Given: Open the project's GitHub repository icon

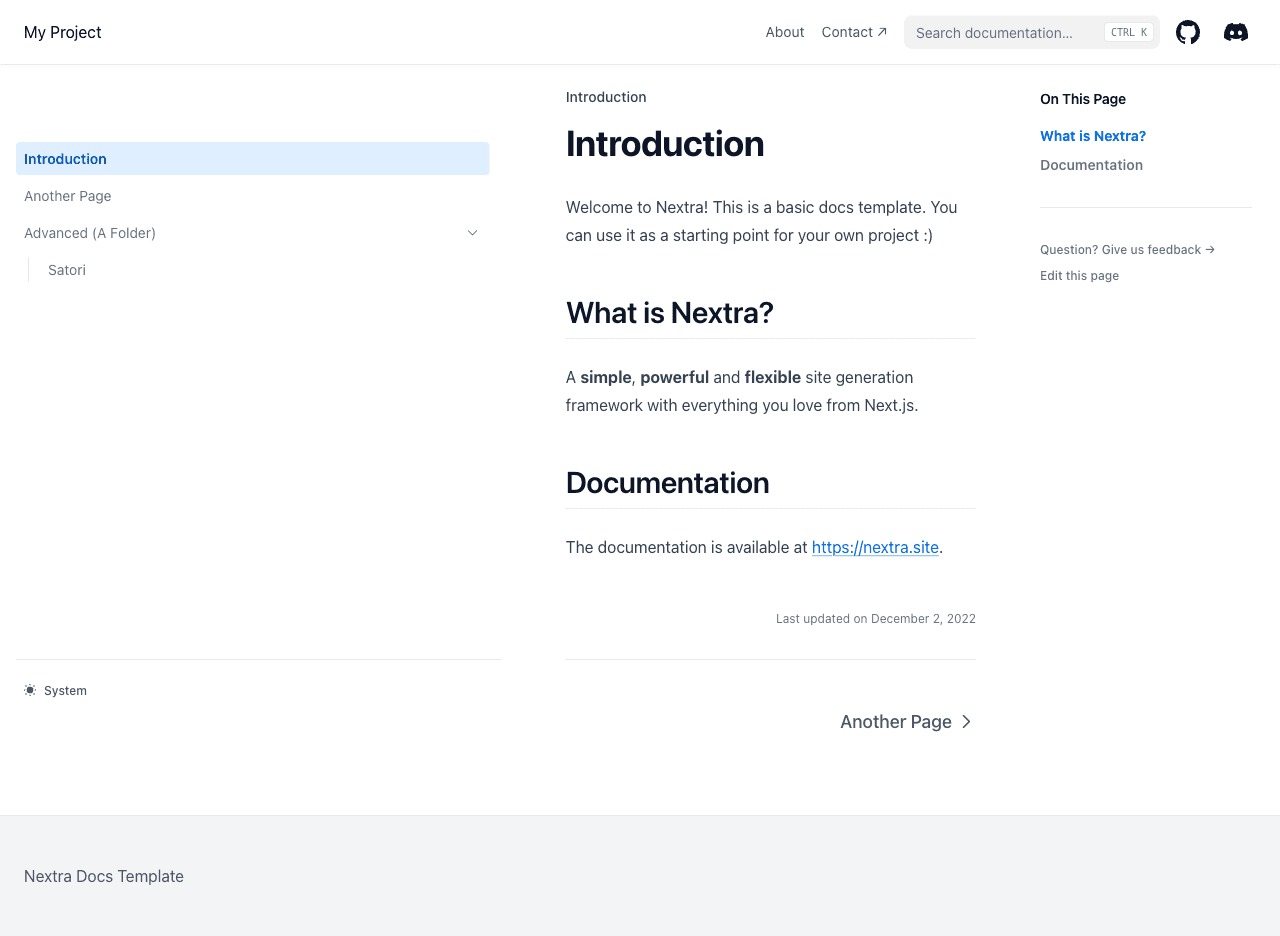Looking at the screenshot, I should pos(1188,32).
